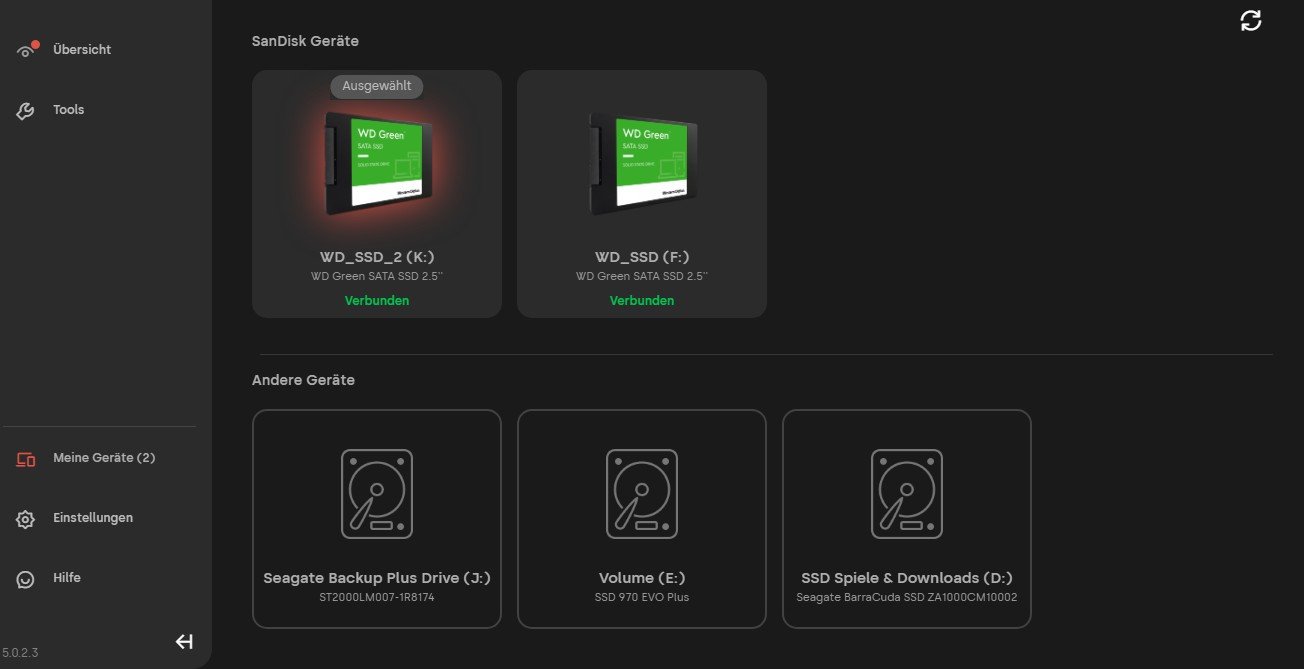The width and height of the screenshot is (1304, 669).
Task: Select the WD_SSD (F:) drive image
Action: click(x=642, y=165)
